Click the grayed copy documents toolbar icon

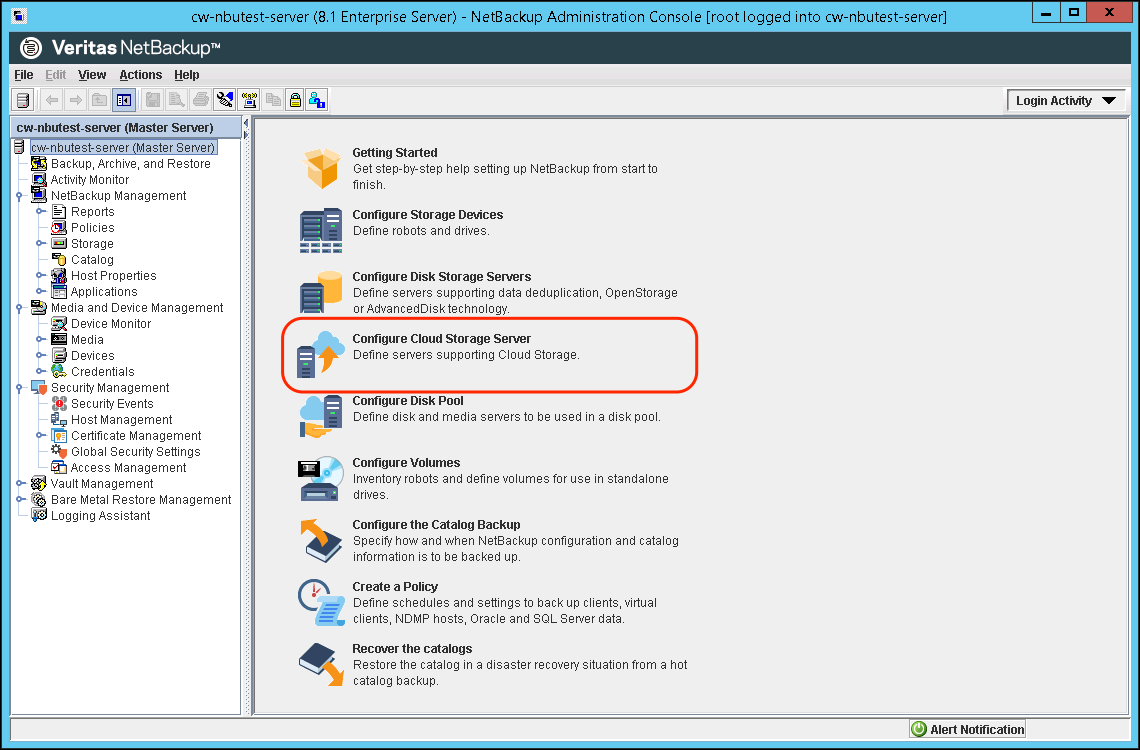(x=273, y=100)
